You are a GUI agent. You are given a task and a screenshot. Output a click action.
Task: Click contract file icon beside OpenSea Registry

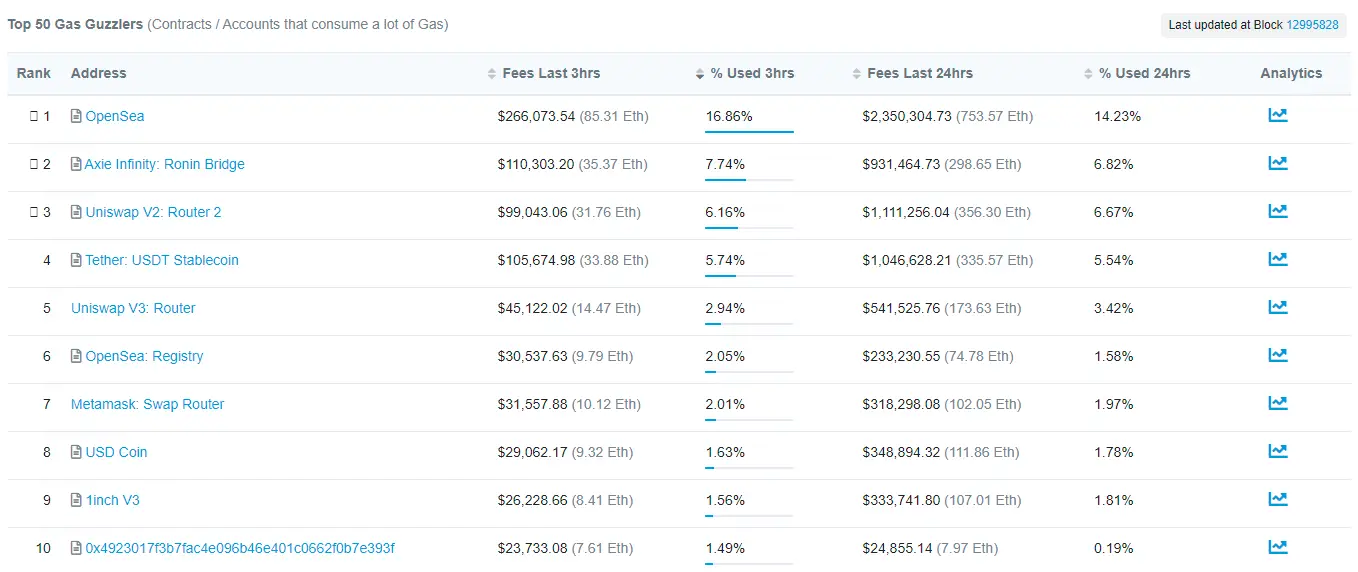pyautogui.click(x=76, y=356)
